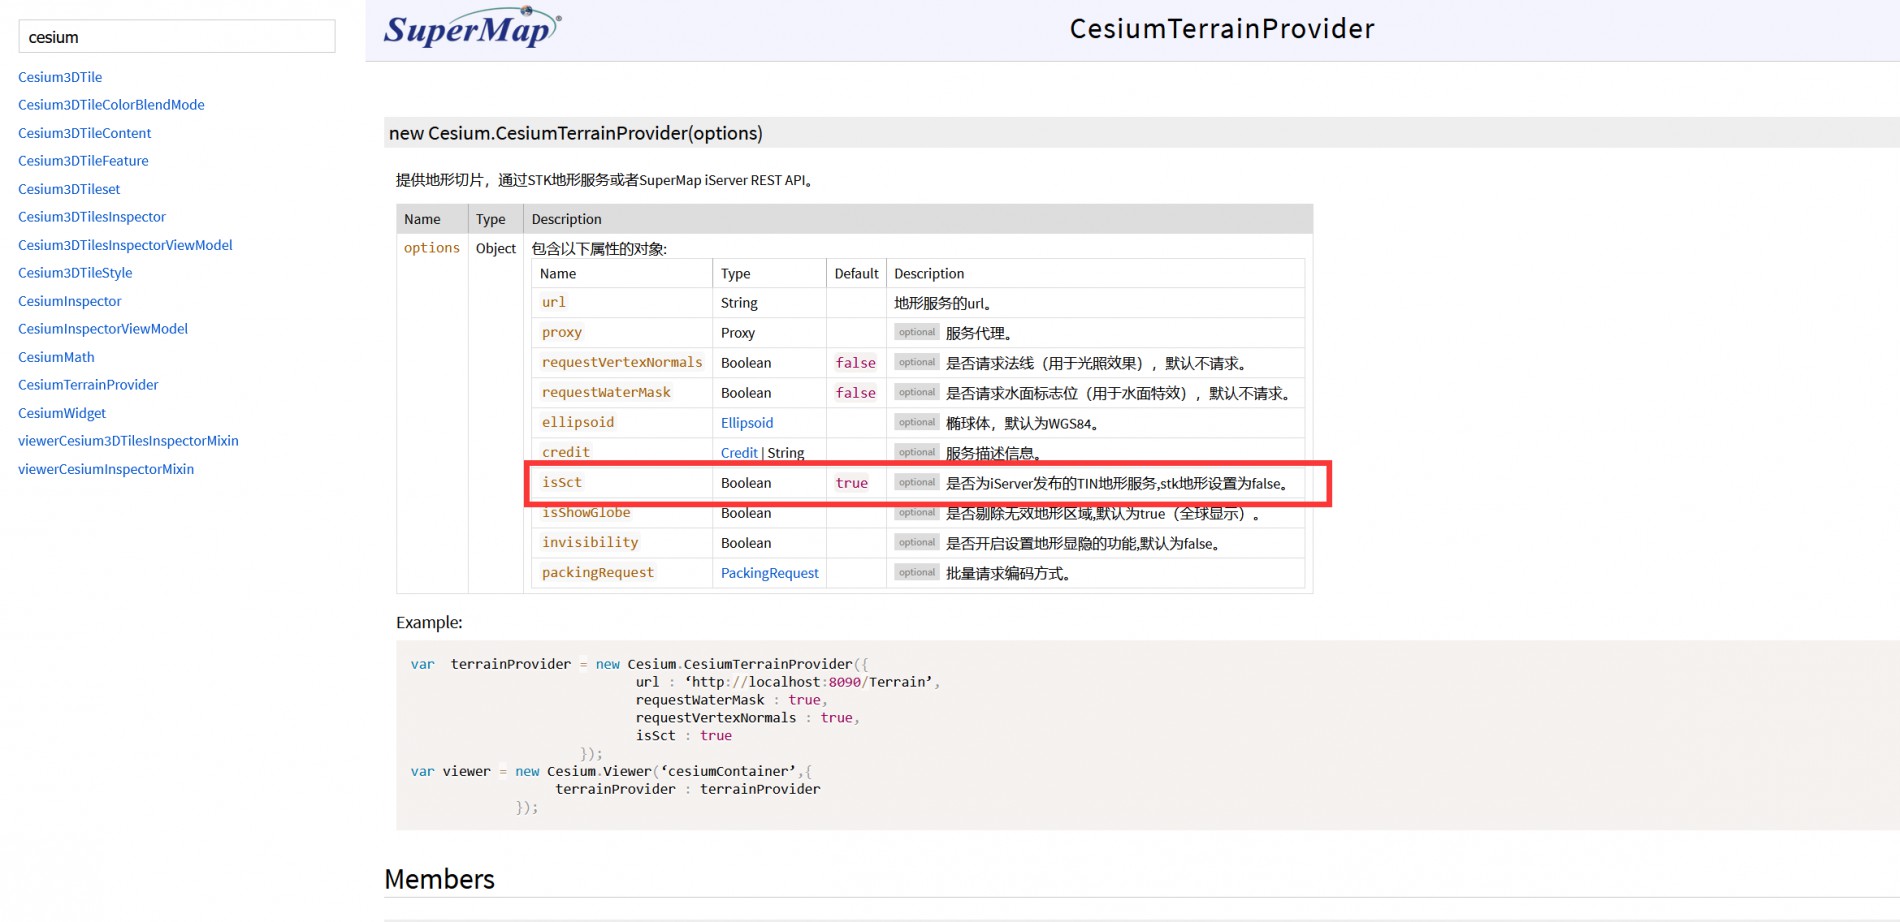Click the 'invisibility' parameter name
Screen dimensions: 1900x922
coord(590,542)
